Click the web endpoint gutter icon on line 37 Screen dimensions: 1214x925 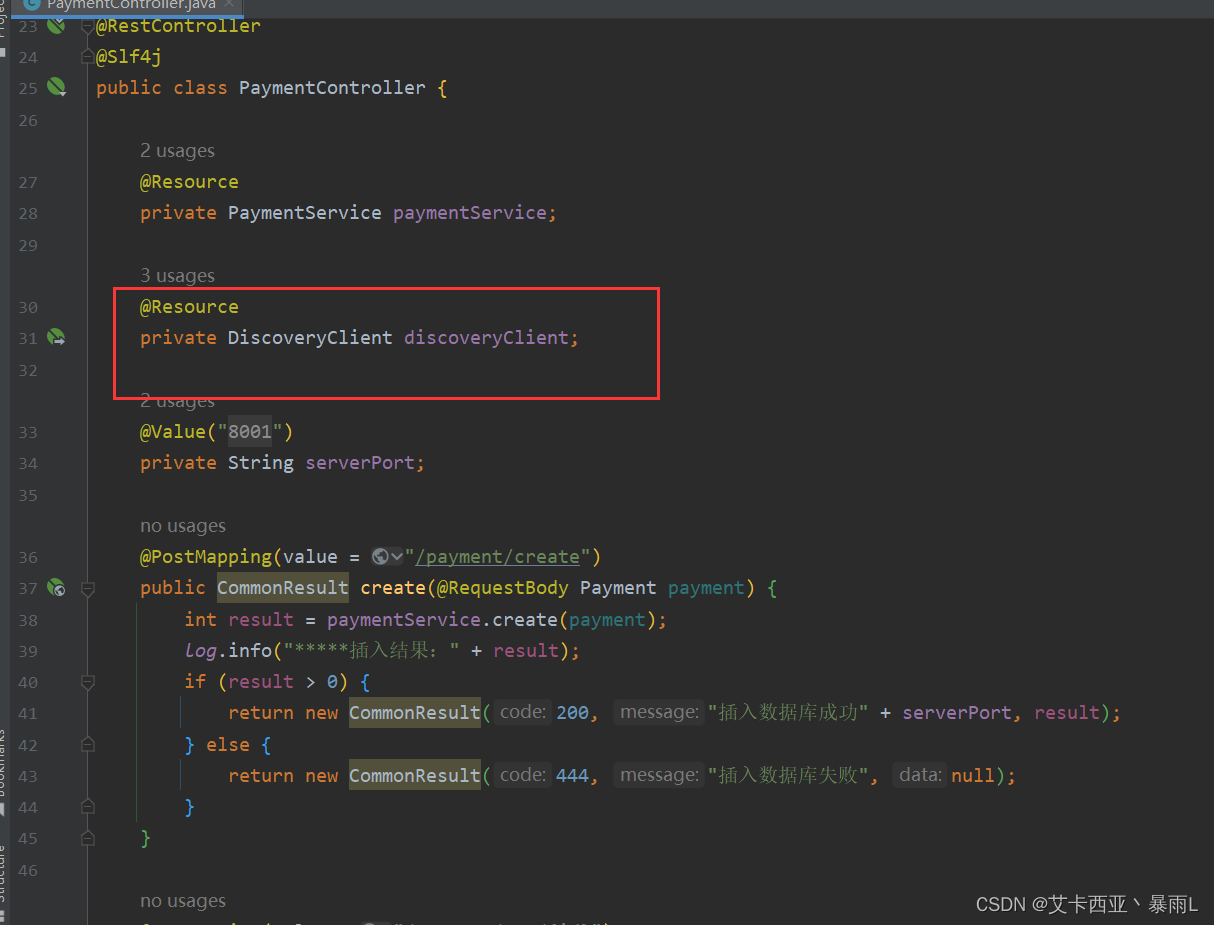pyautogui.click(x=57, y=588)
